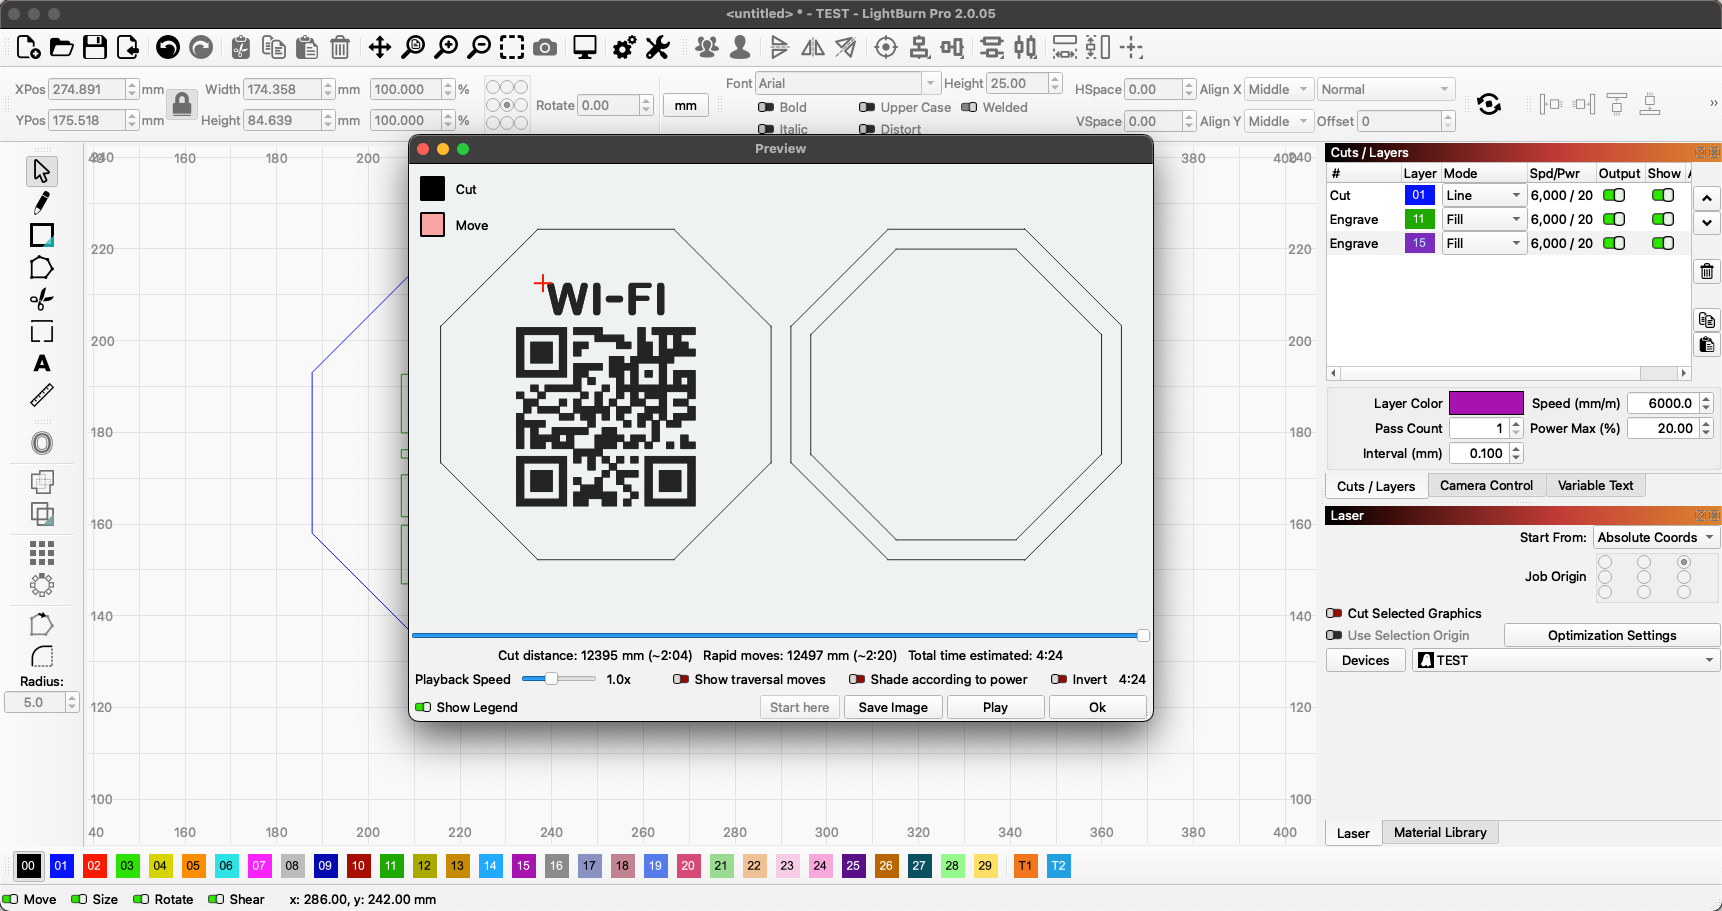This screenshot has width=1722, height=911.
Task: Expand Mode dropdown for Cut layer
Action: 1484,196
